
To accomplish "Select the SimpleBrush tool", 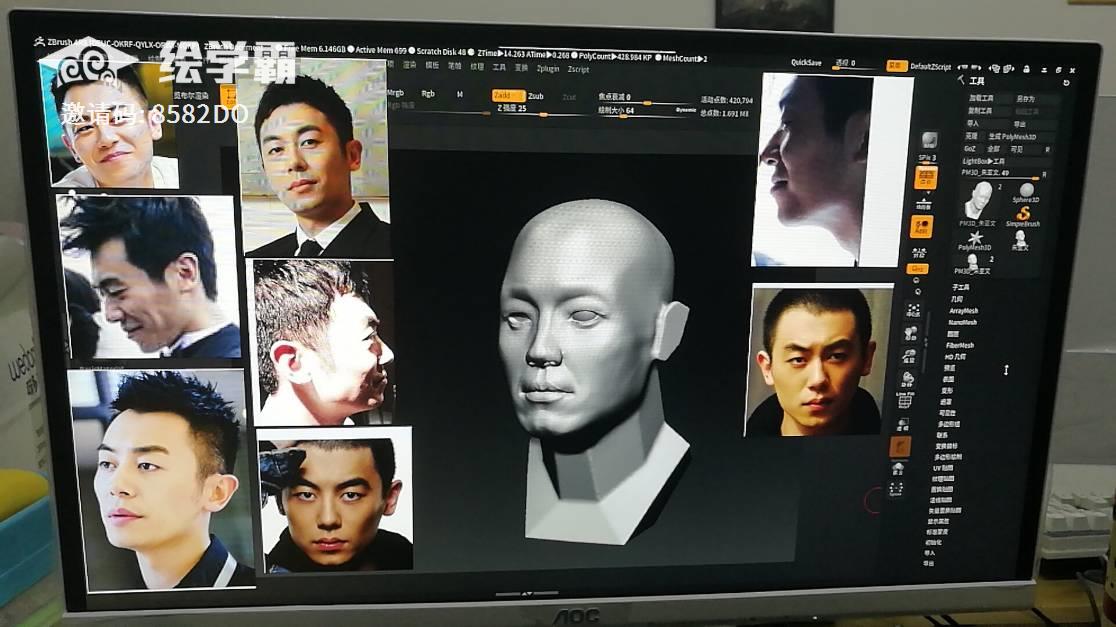I will coord(1023,216).
